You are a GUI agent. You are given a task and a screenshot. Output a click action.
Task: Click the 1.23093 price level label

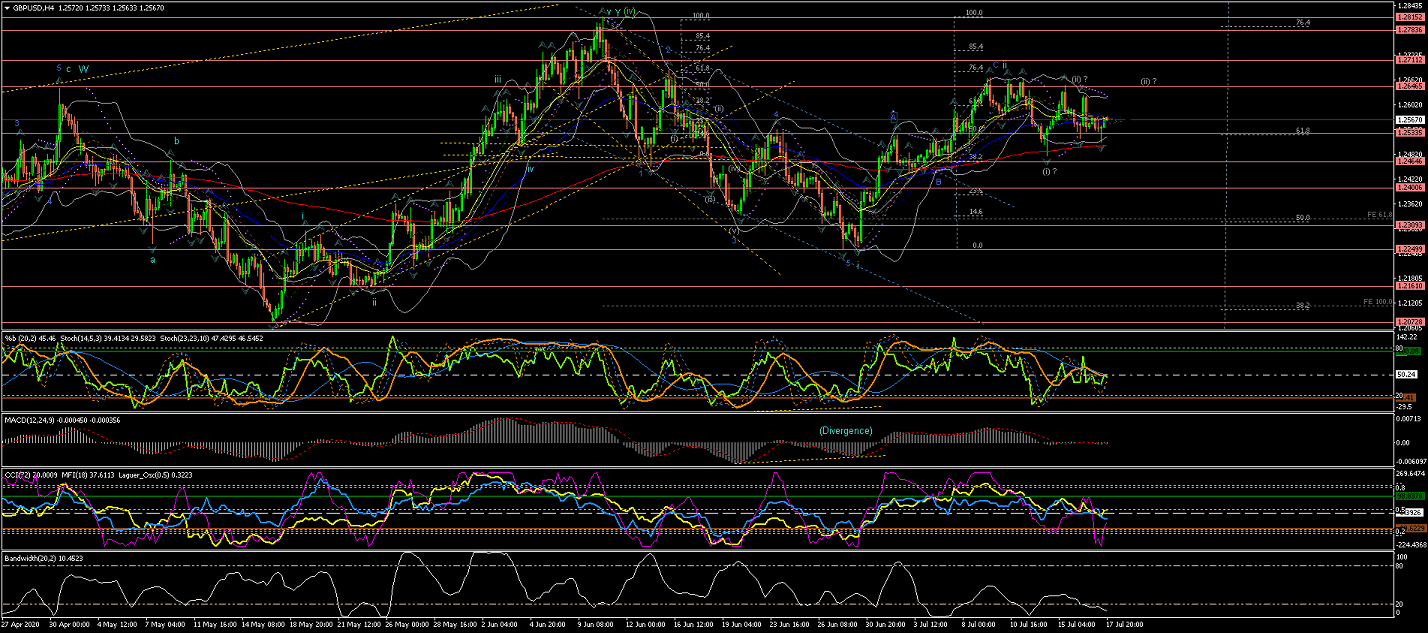click(x=1410, y=225)
